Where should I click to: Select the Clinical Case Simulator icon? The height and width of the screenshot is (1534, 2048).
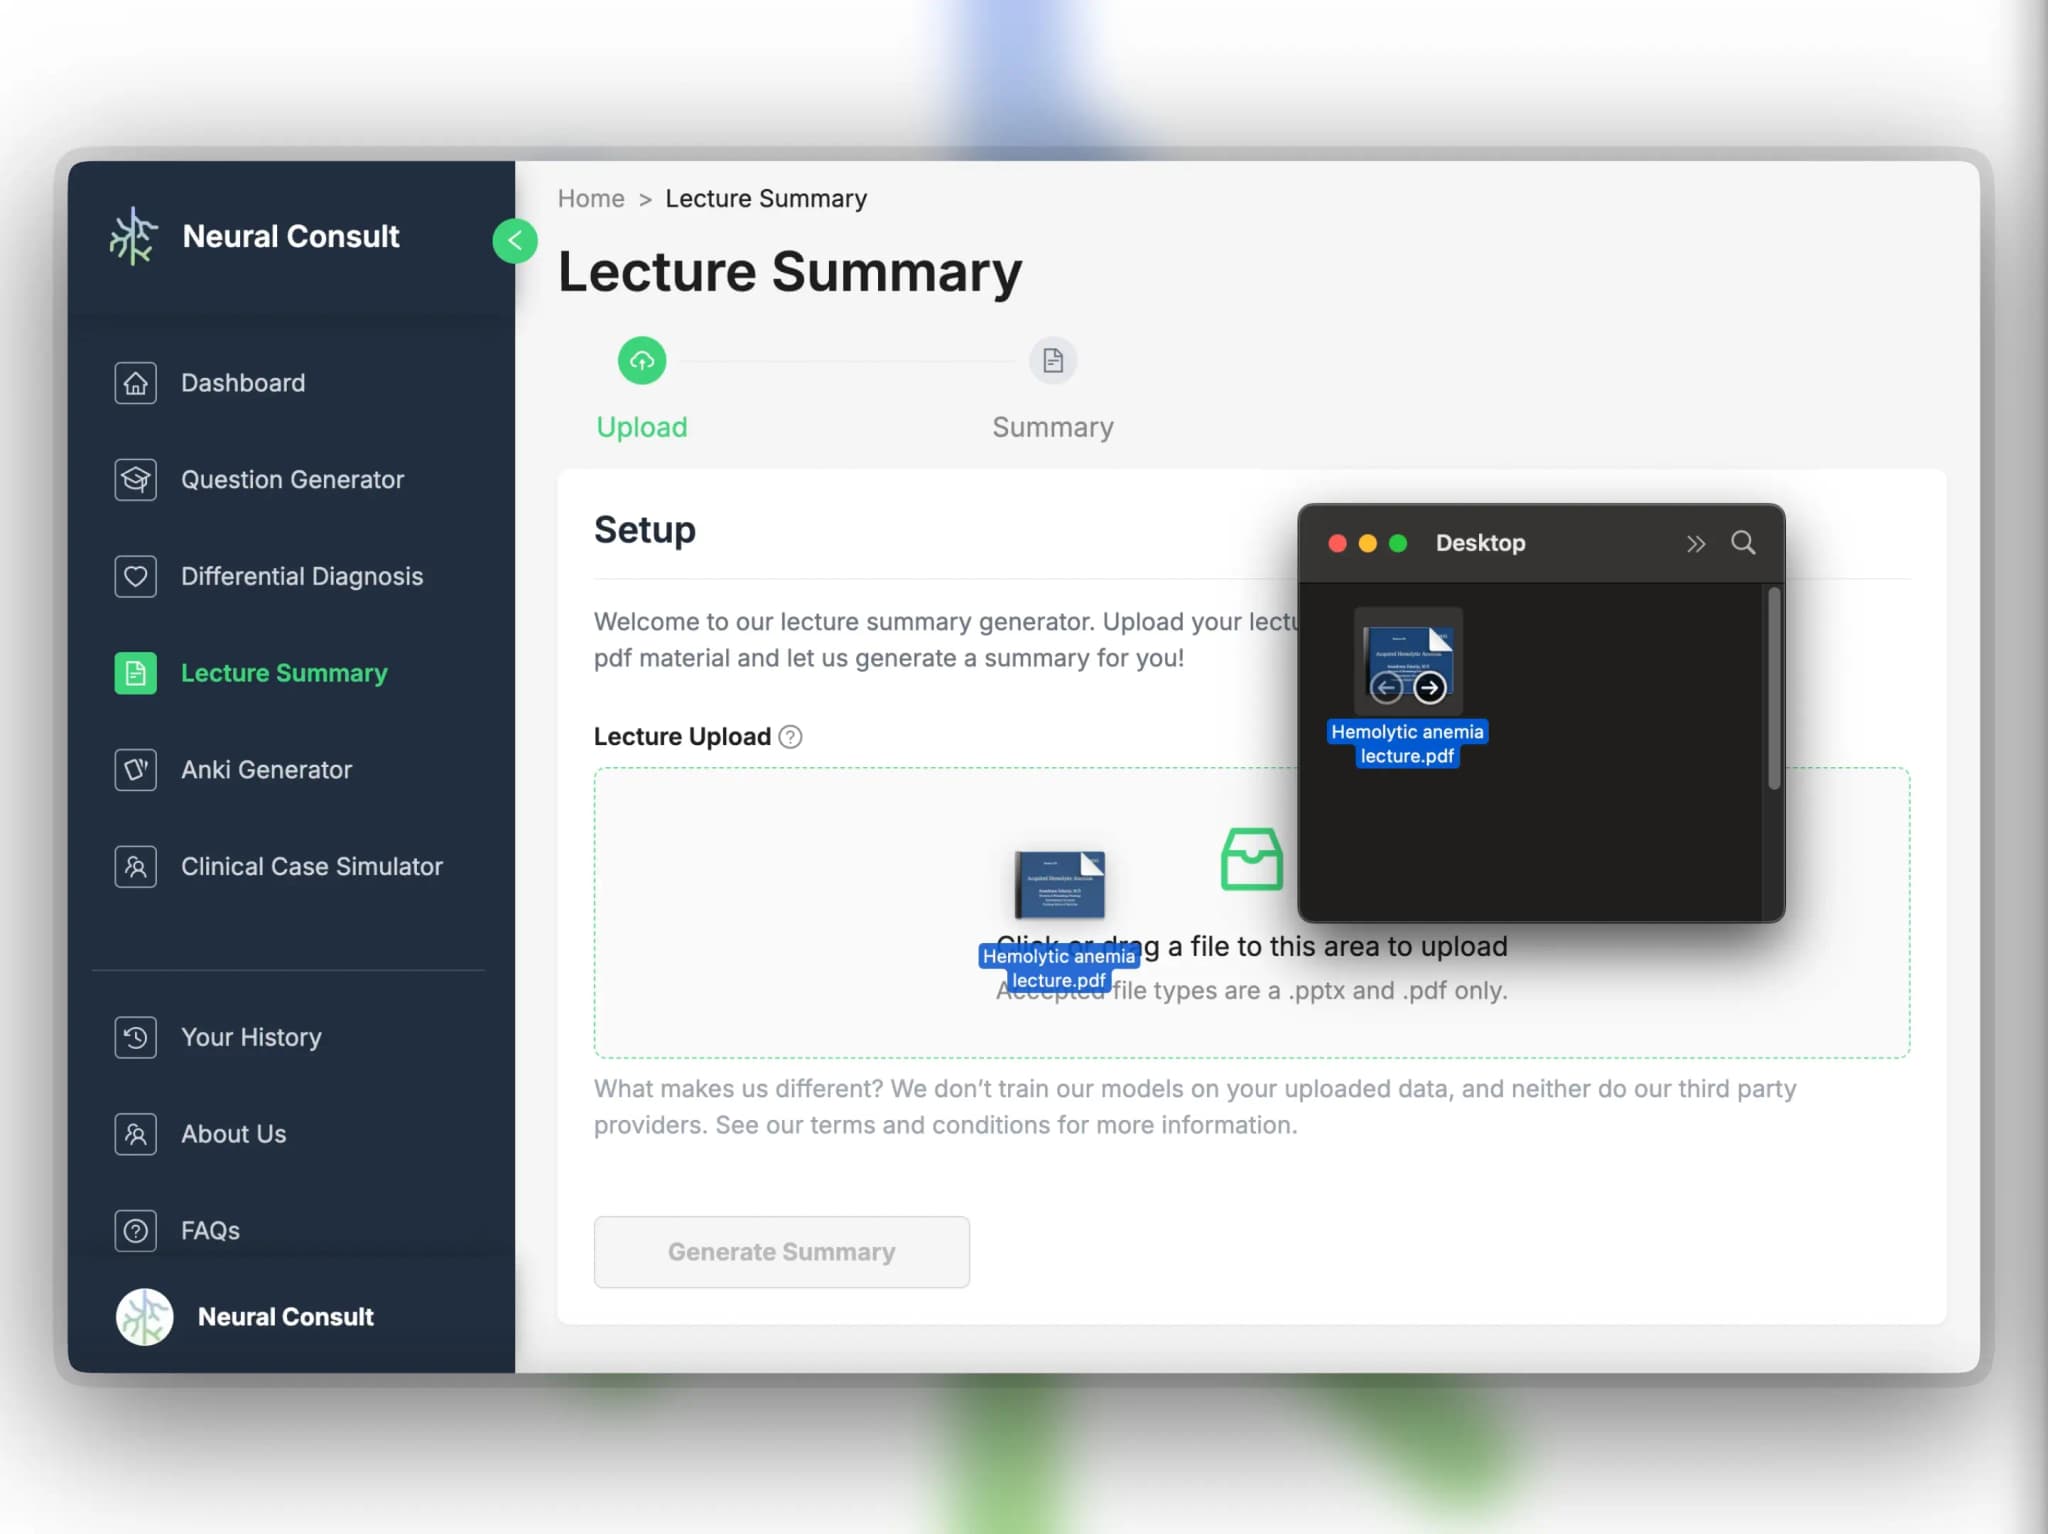tap(135, 867)
